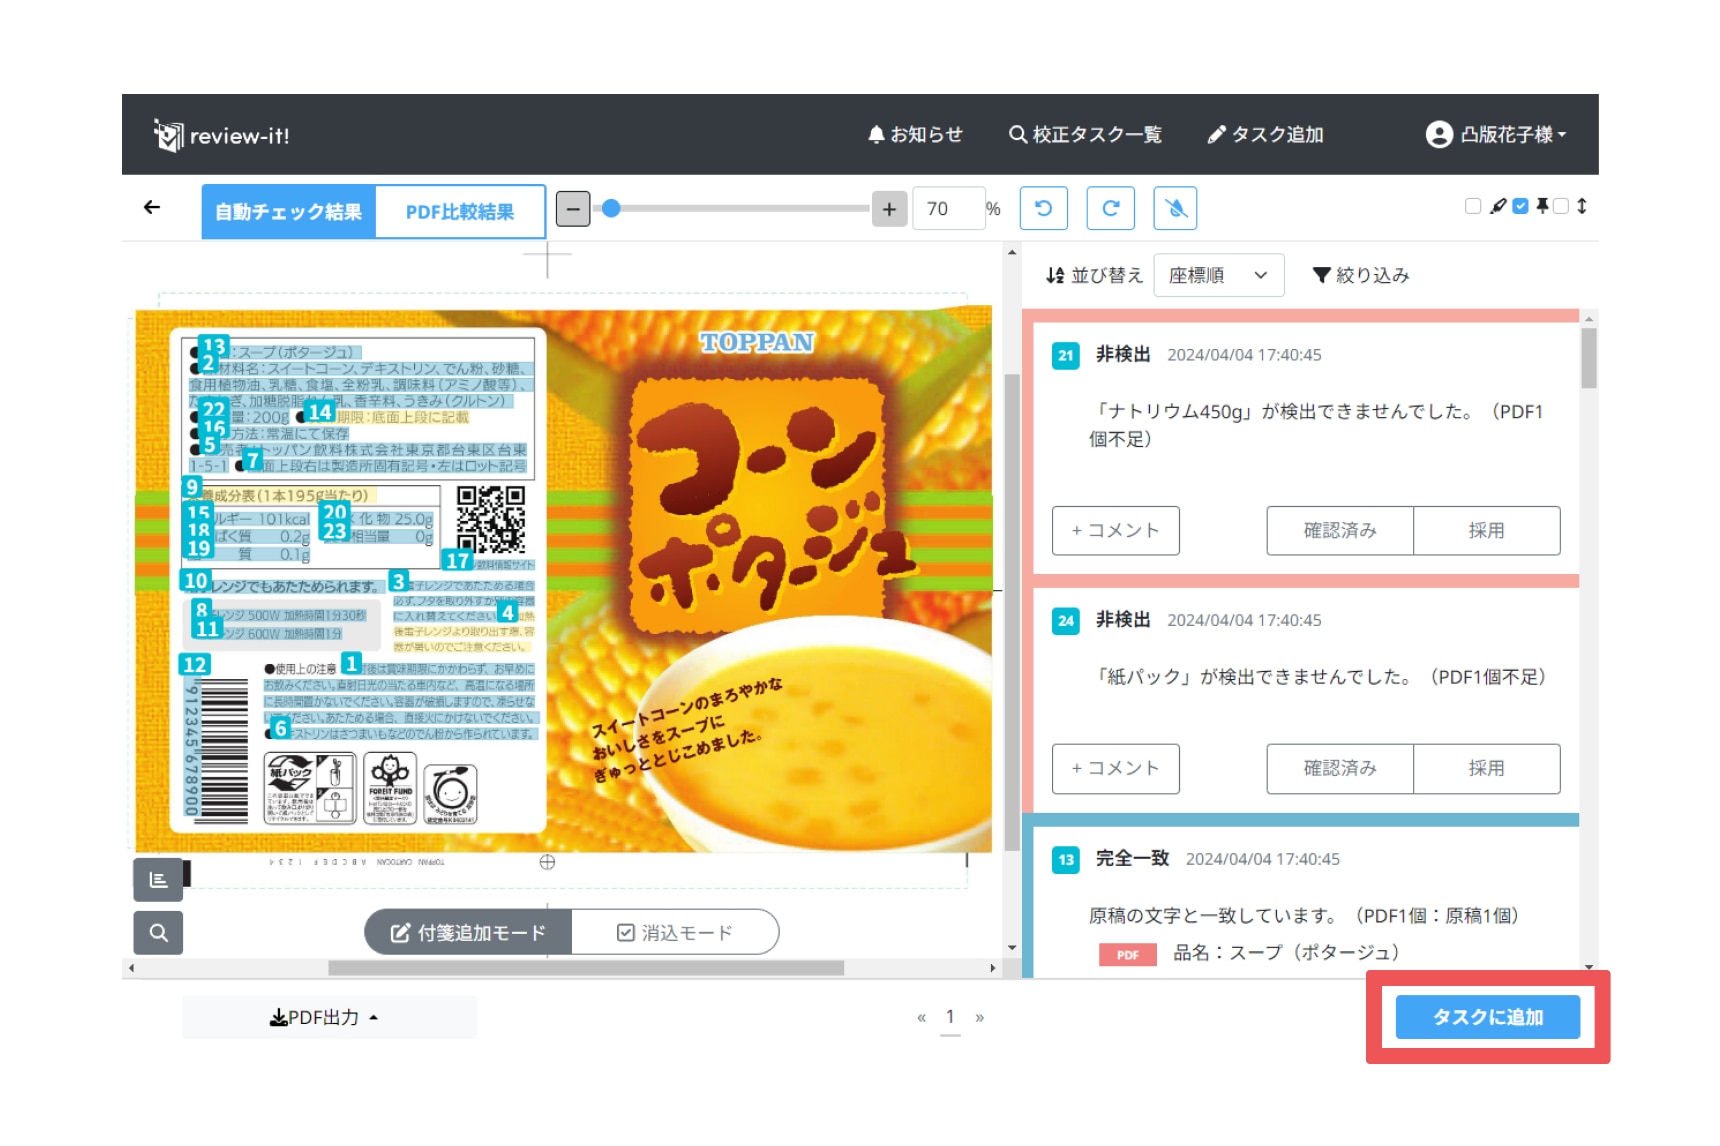1720x1146 pixels.
Task: Rotate counterclockwise with the undo-arrow button
Action: point(1043,208)
